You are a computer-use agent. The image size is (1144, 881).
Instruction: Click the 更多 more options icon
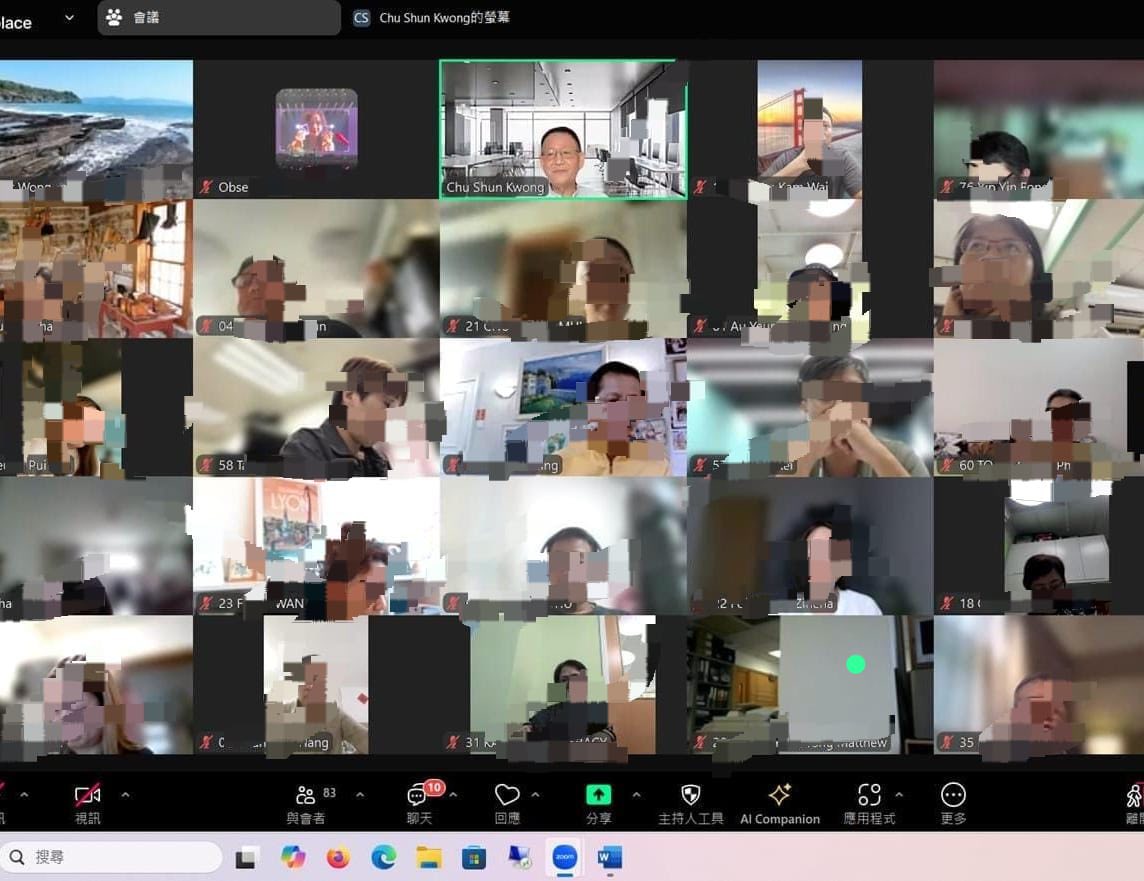(x=953, y=795)
